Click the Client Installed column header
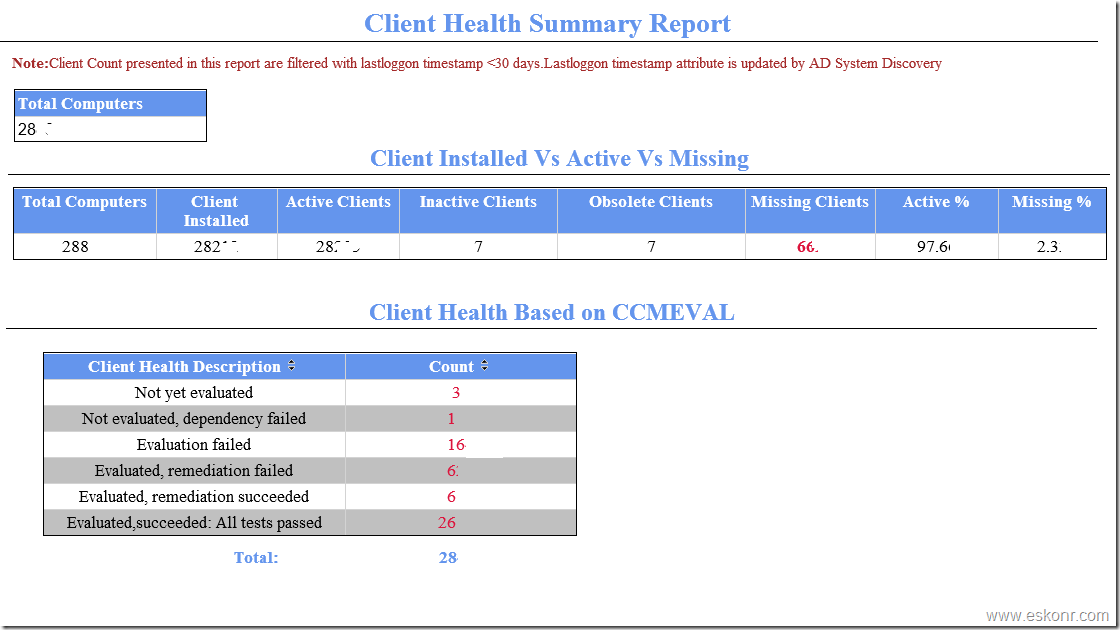This screenshot has width=1120, height=630. coord(215,210)
